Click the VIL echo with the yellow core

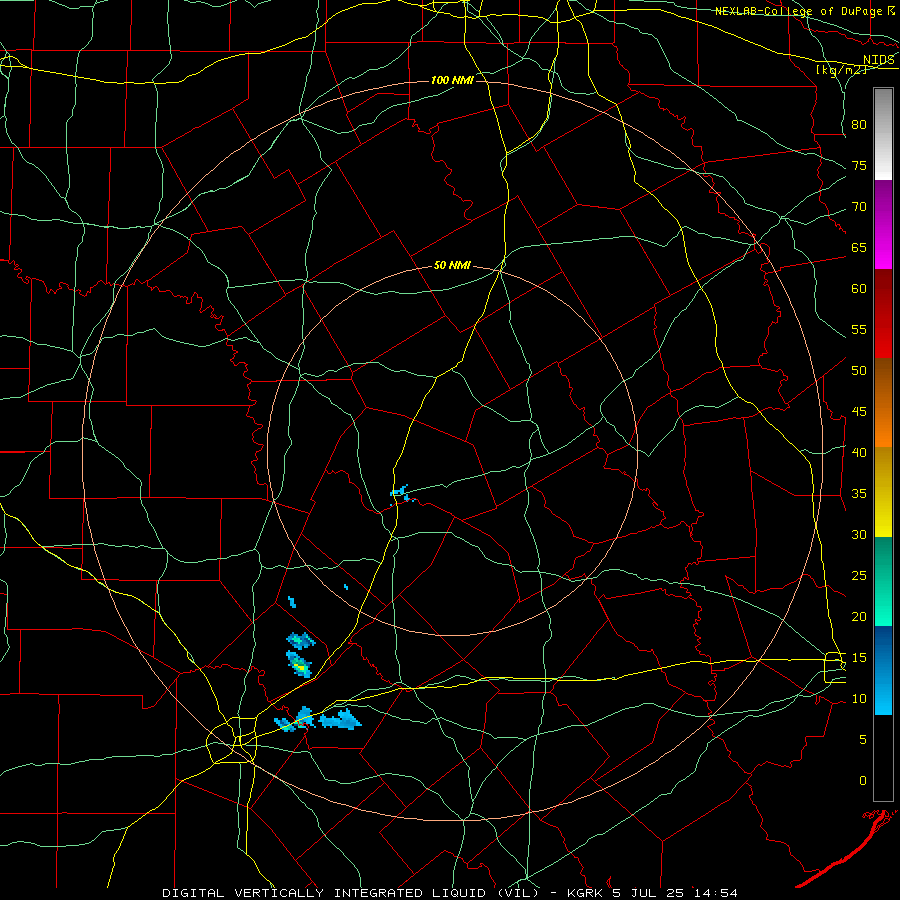tap(299, 665)
